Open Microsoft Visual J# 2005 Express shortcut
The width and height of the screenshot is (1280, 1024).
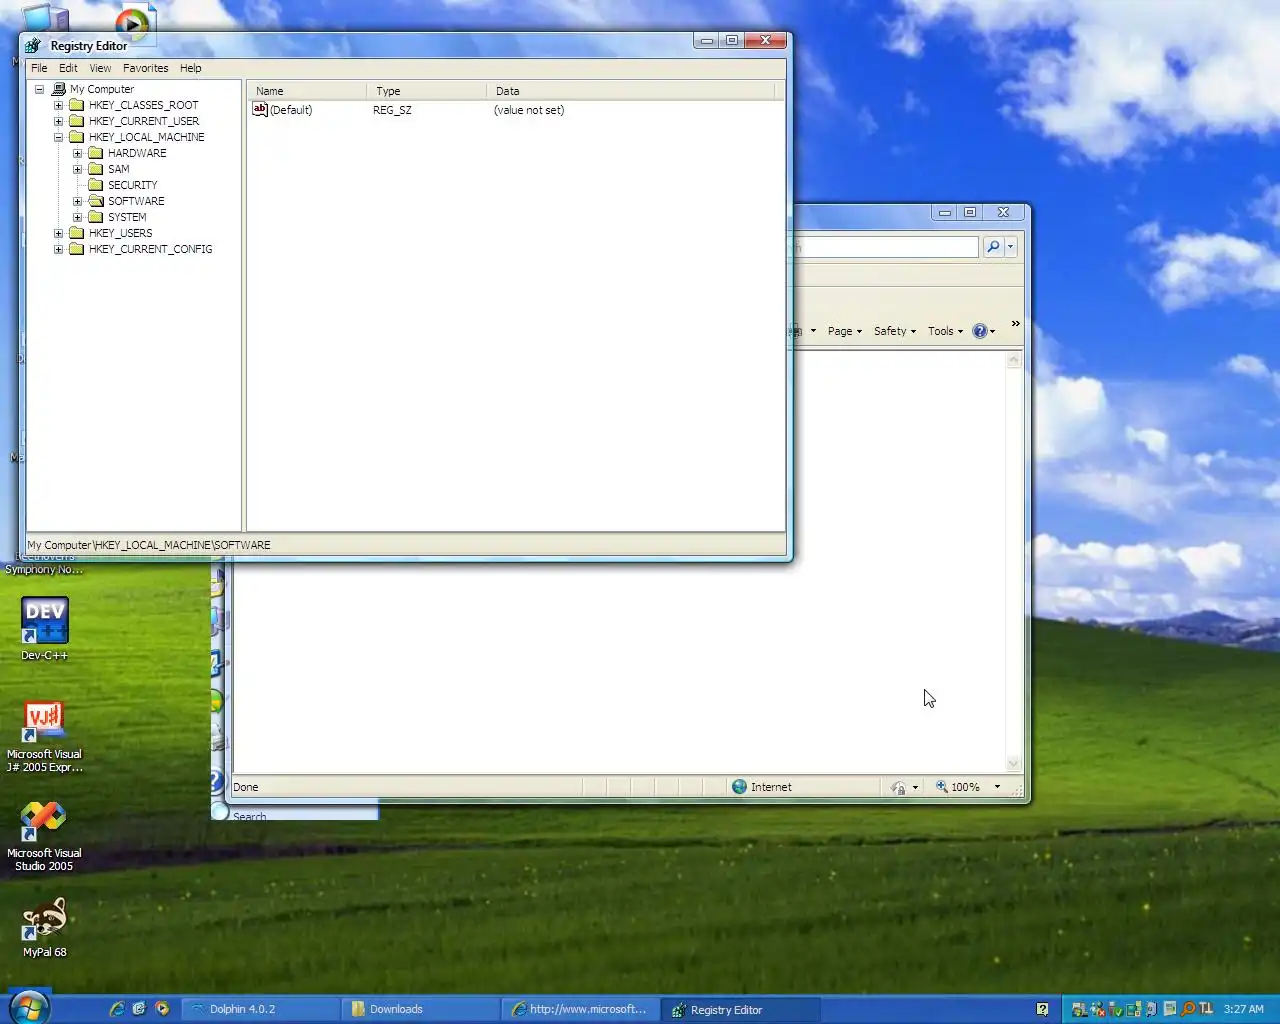45,737
